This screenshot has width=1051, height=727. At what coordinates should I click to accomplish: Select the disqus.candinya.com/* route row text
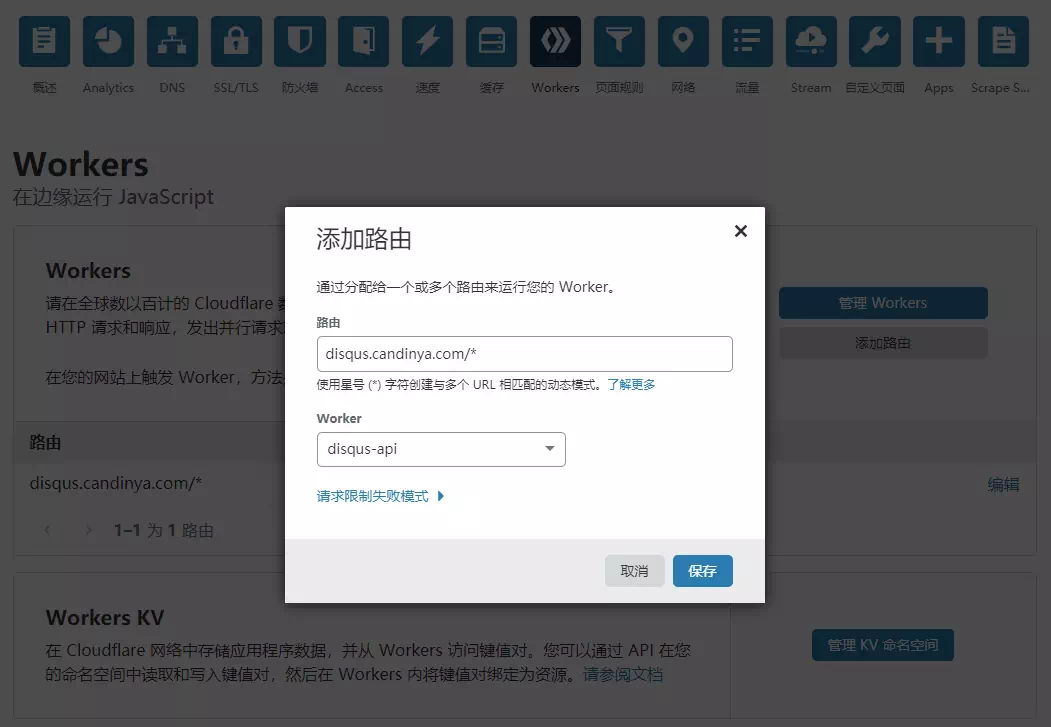(x=115, y=483)
